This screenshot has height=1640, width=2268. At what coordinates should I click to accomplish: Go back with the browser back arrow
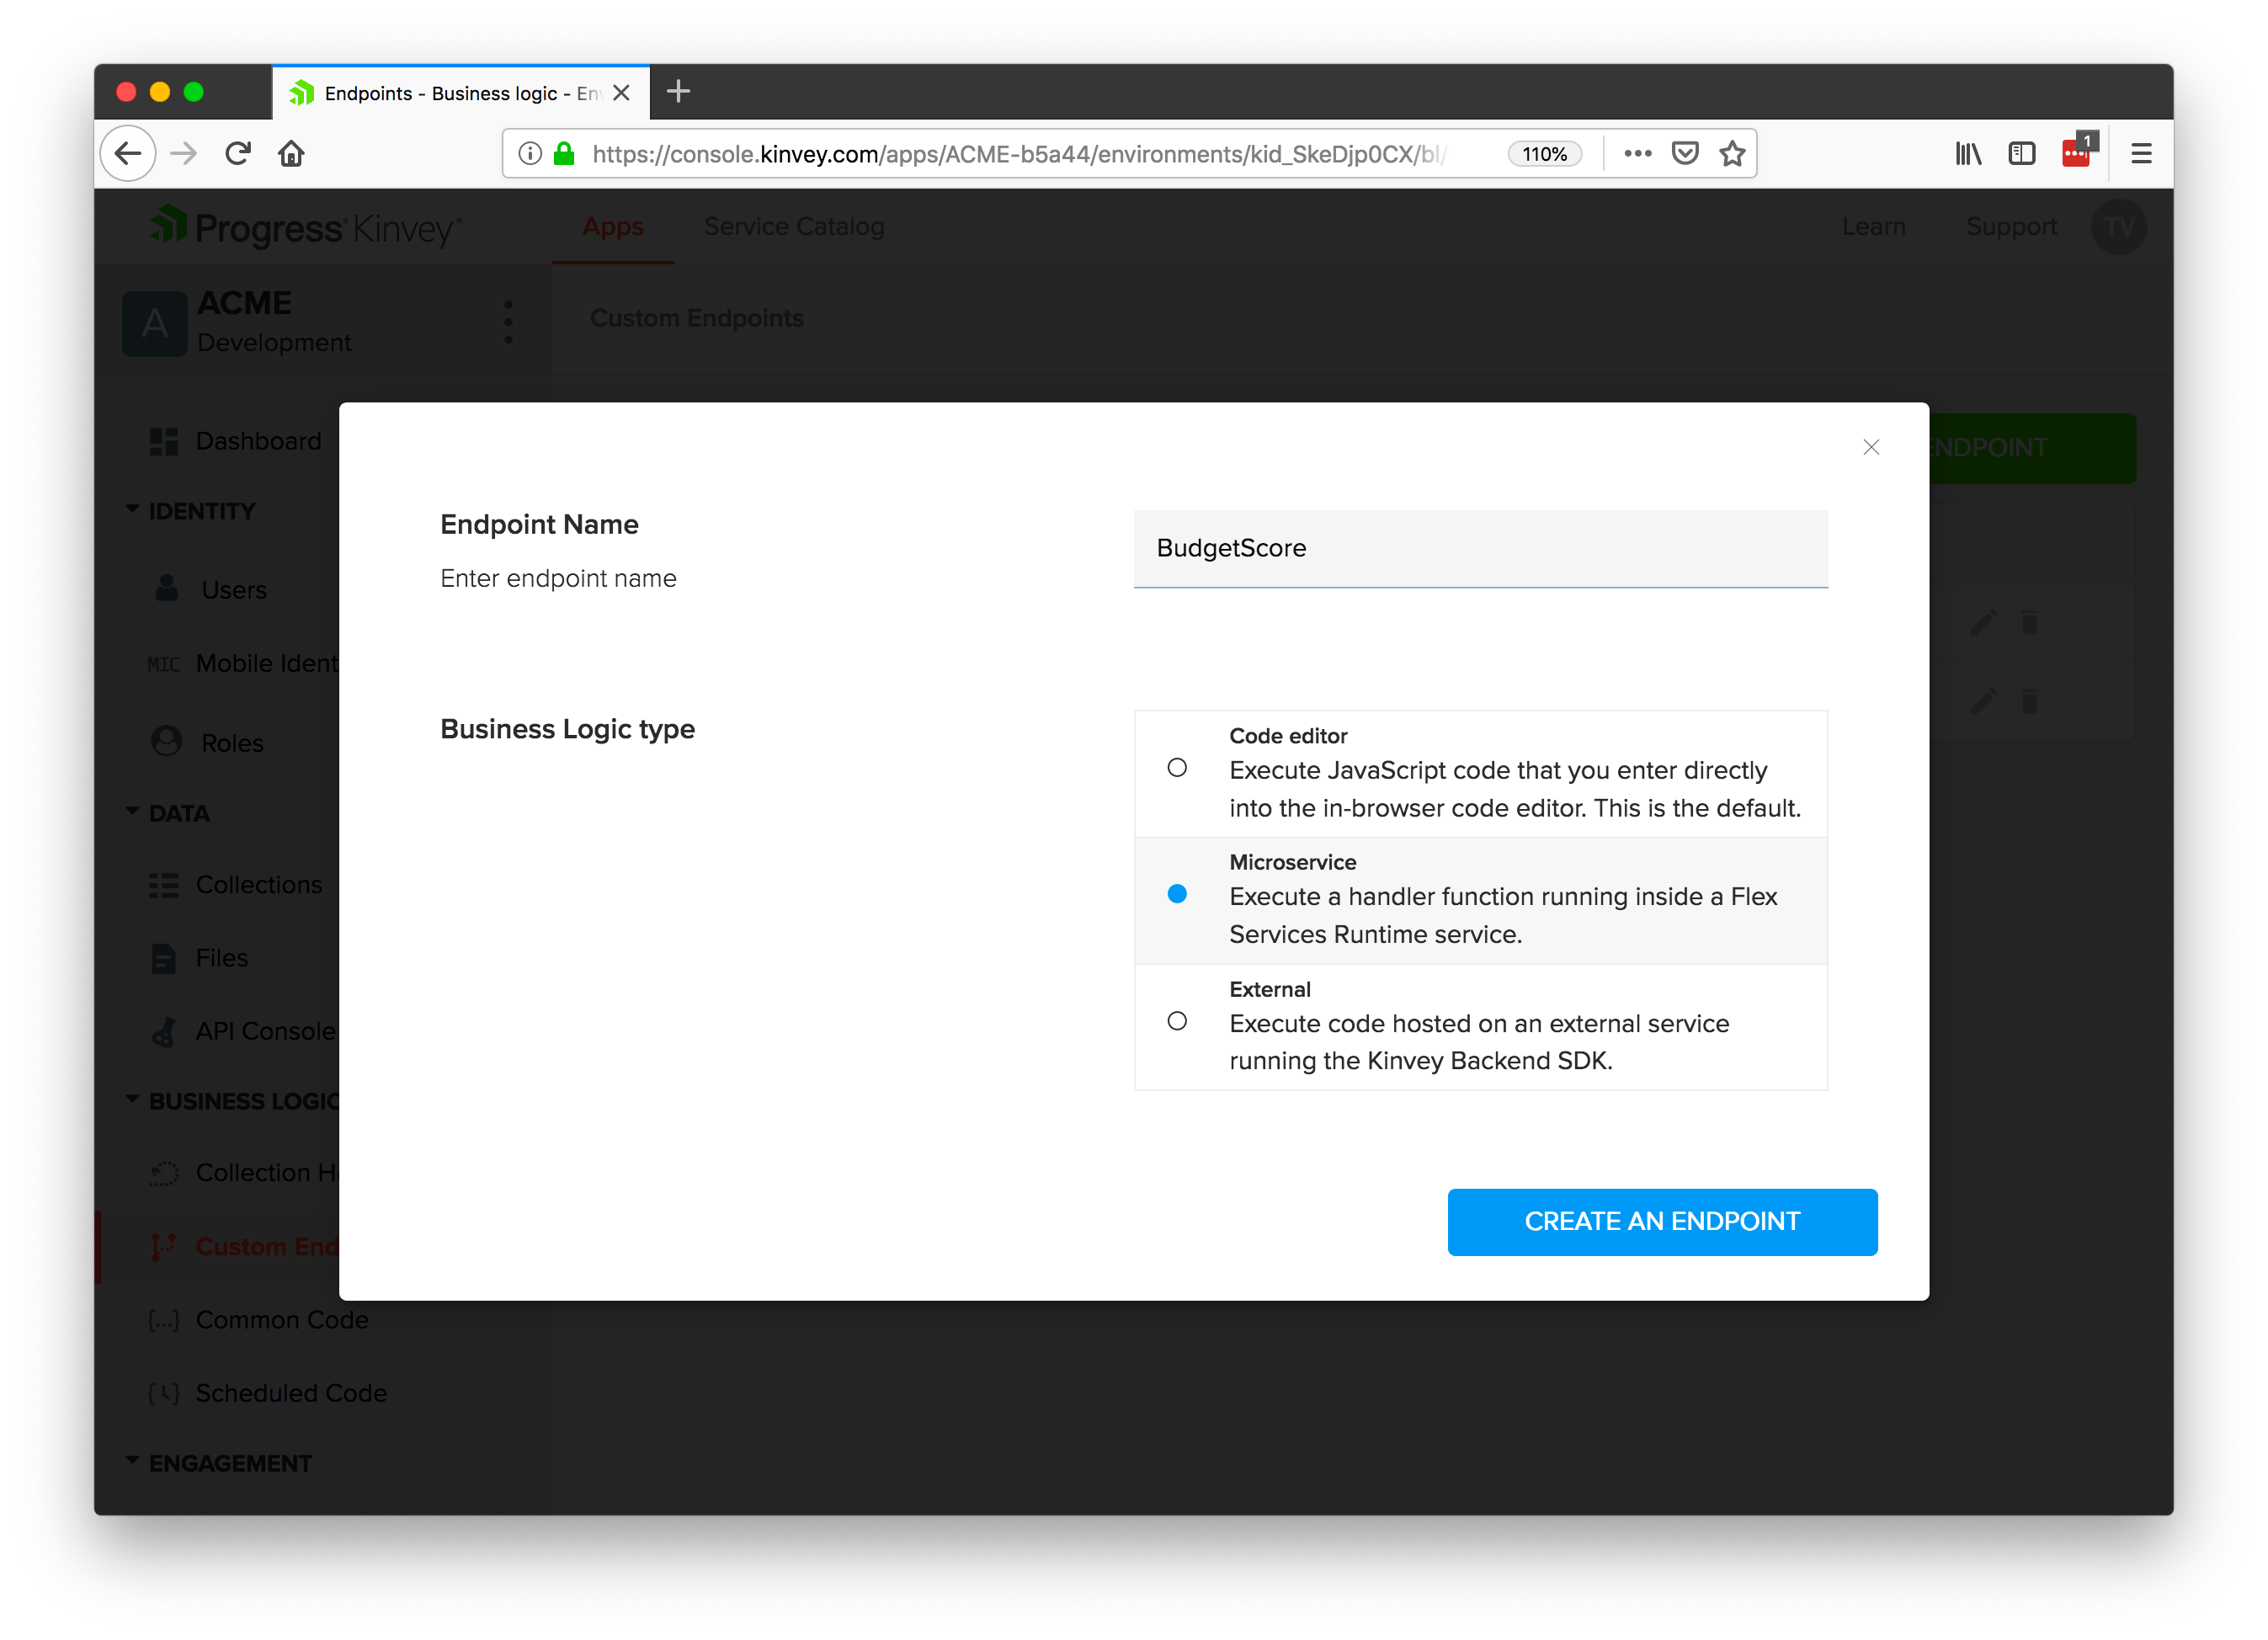128,153
